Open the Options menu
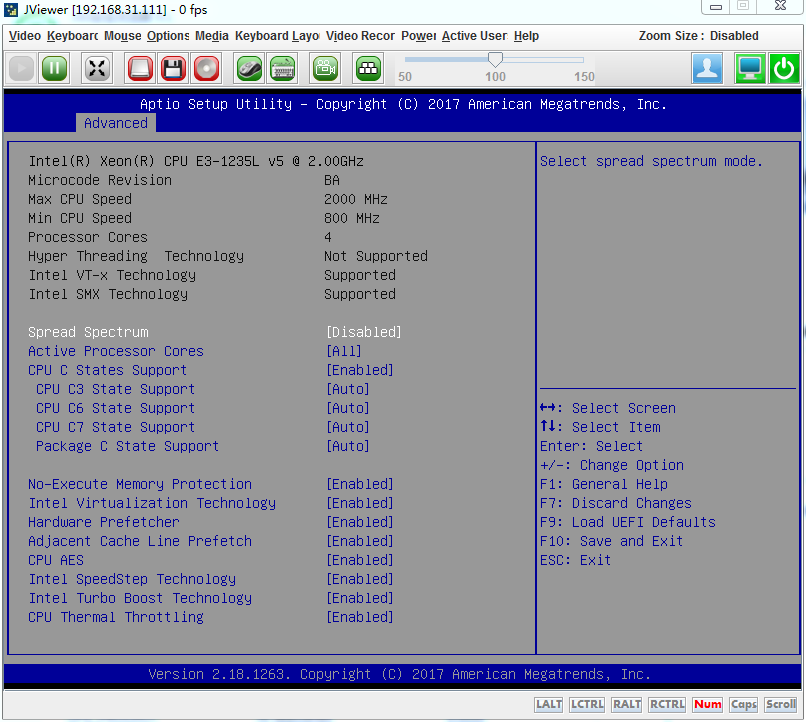 coord(168,36)
